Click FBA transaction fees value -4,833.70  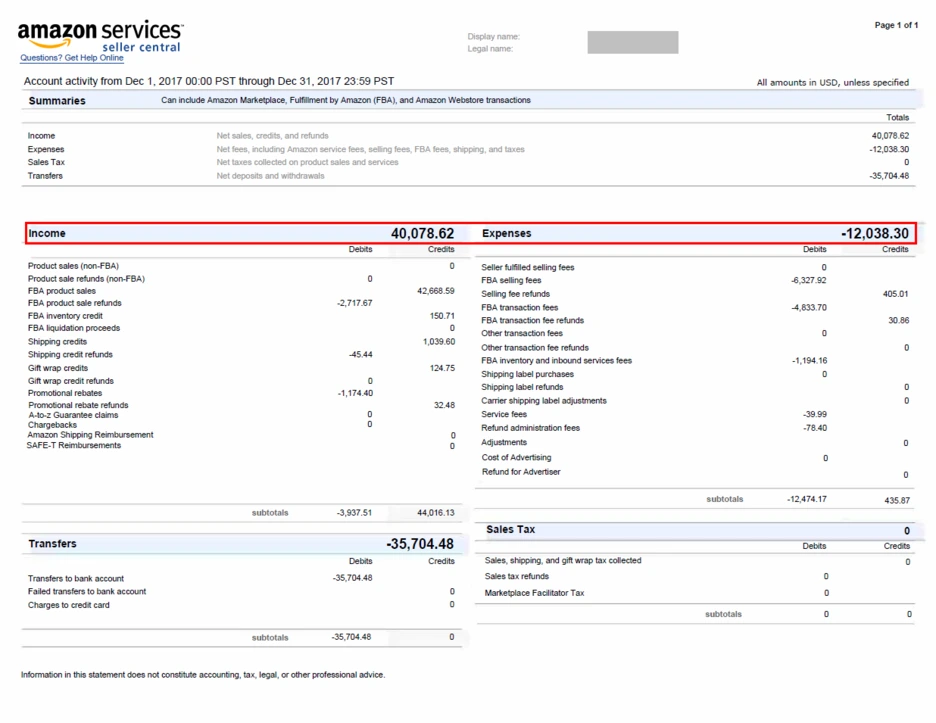click(x=809, y=307)
